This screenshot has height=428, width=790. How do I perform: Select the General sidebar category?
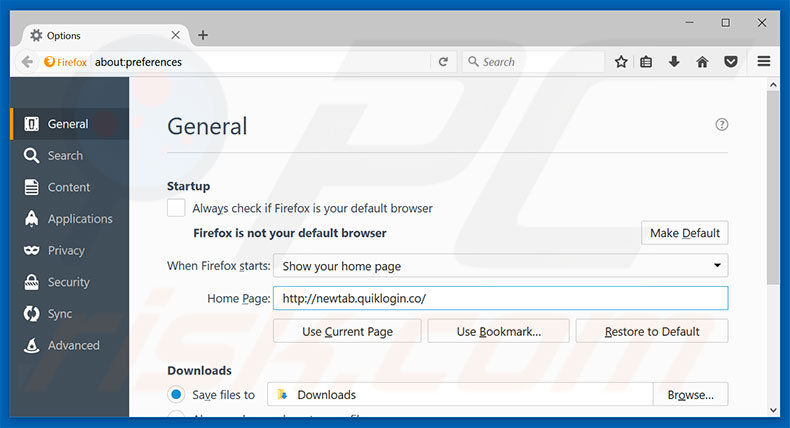click(x=70, y=124)
